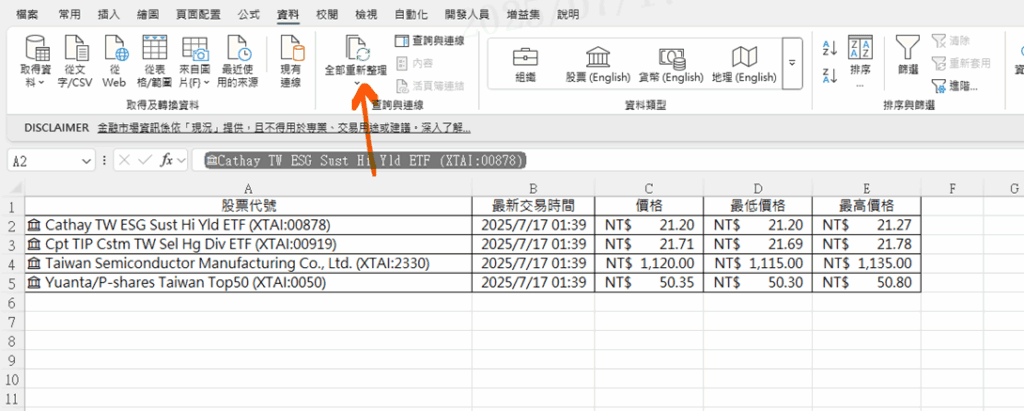
Task: Click the 現有連線 existing connections icon
Action: tap(291, 60)
